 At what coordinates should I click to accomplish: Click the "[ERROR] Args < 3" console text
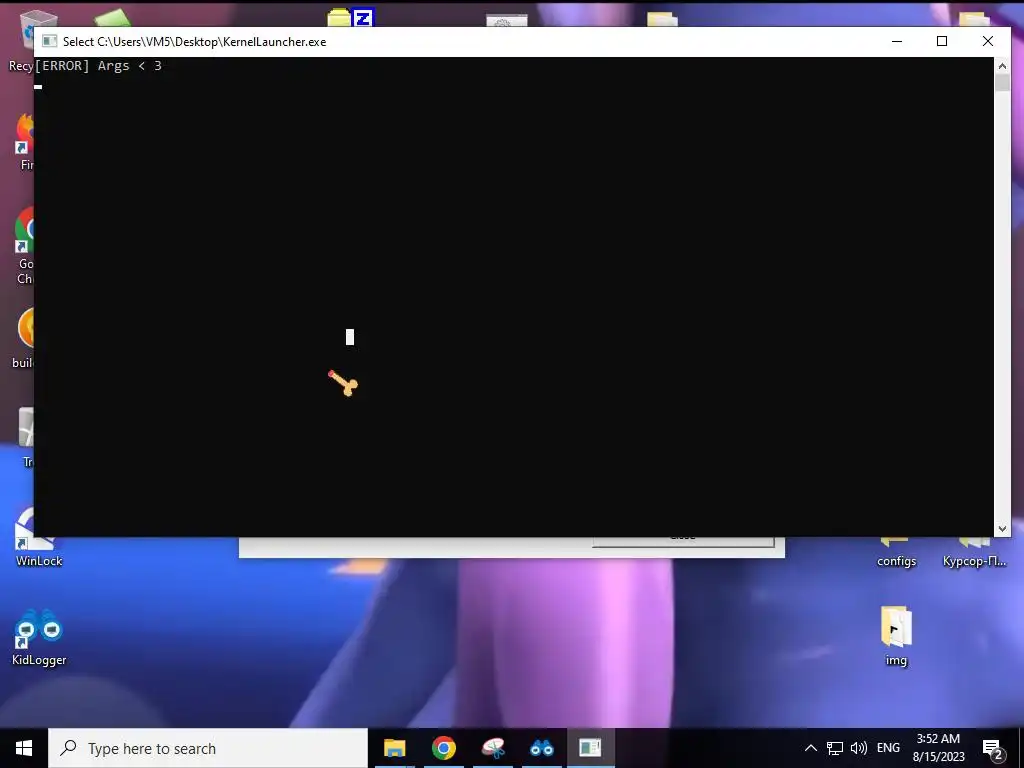point(98,66)
